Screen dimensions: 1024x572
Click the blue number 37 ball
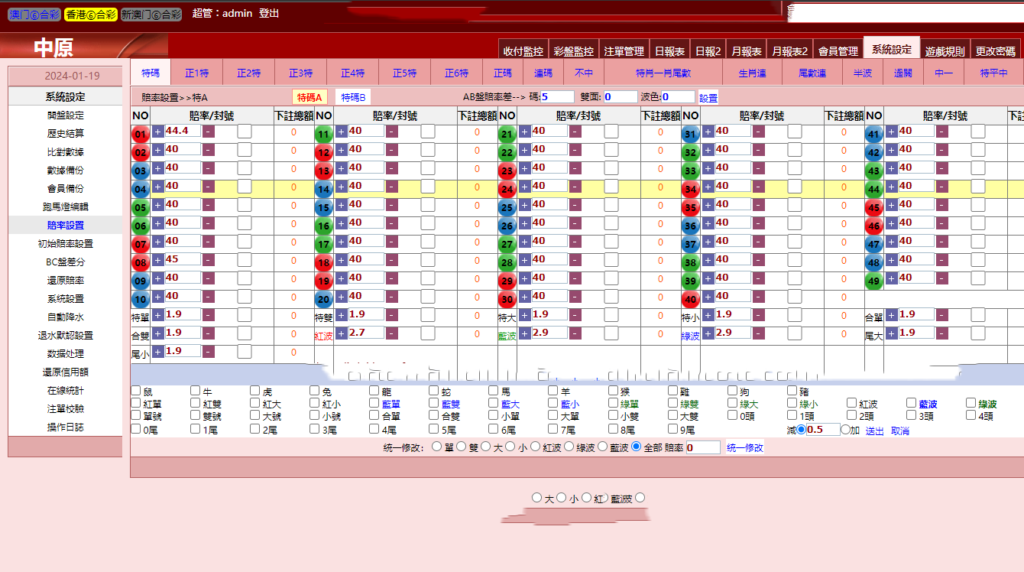coord(691,245)
